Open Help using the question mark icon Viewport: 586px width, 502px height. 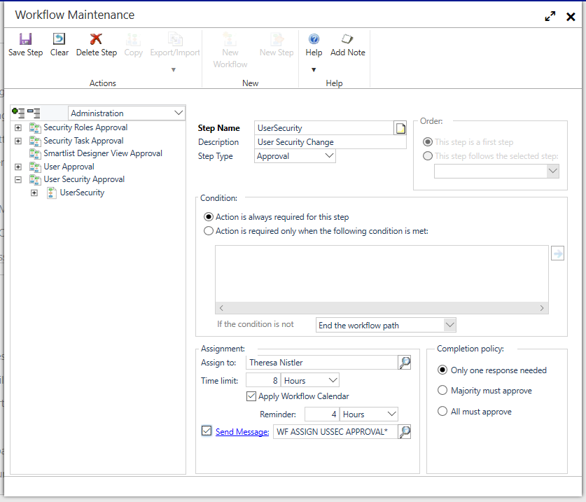(x=314, y=39)
